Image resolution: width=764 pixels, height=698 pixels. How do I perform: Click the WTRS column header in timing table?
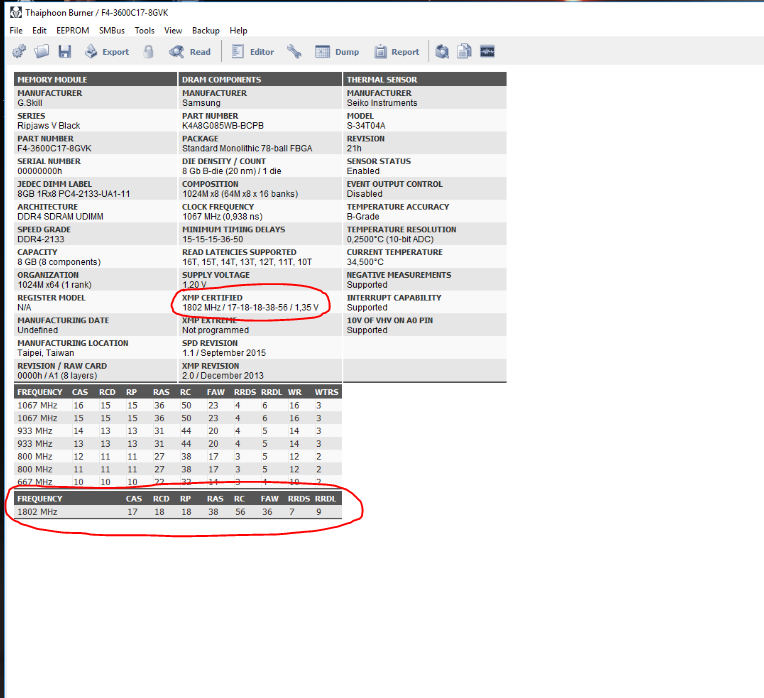(326, 392)
